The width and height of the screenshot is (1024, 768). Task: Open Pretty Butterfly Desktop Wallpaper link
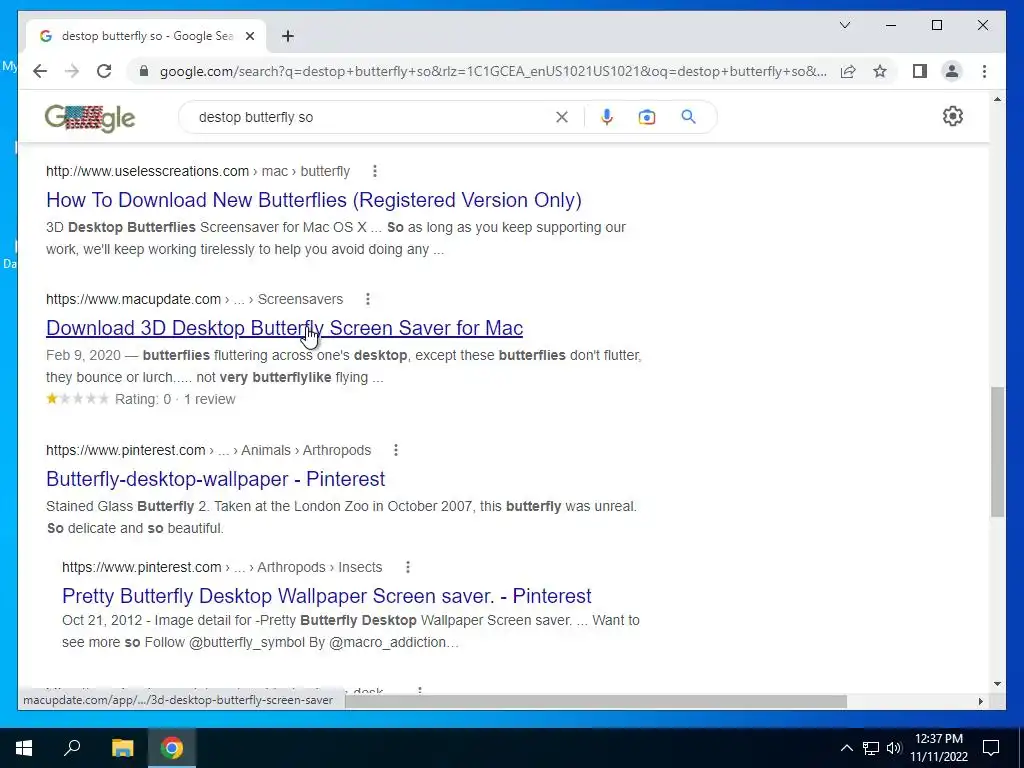point(327,596)
